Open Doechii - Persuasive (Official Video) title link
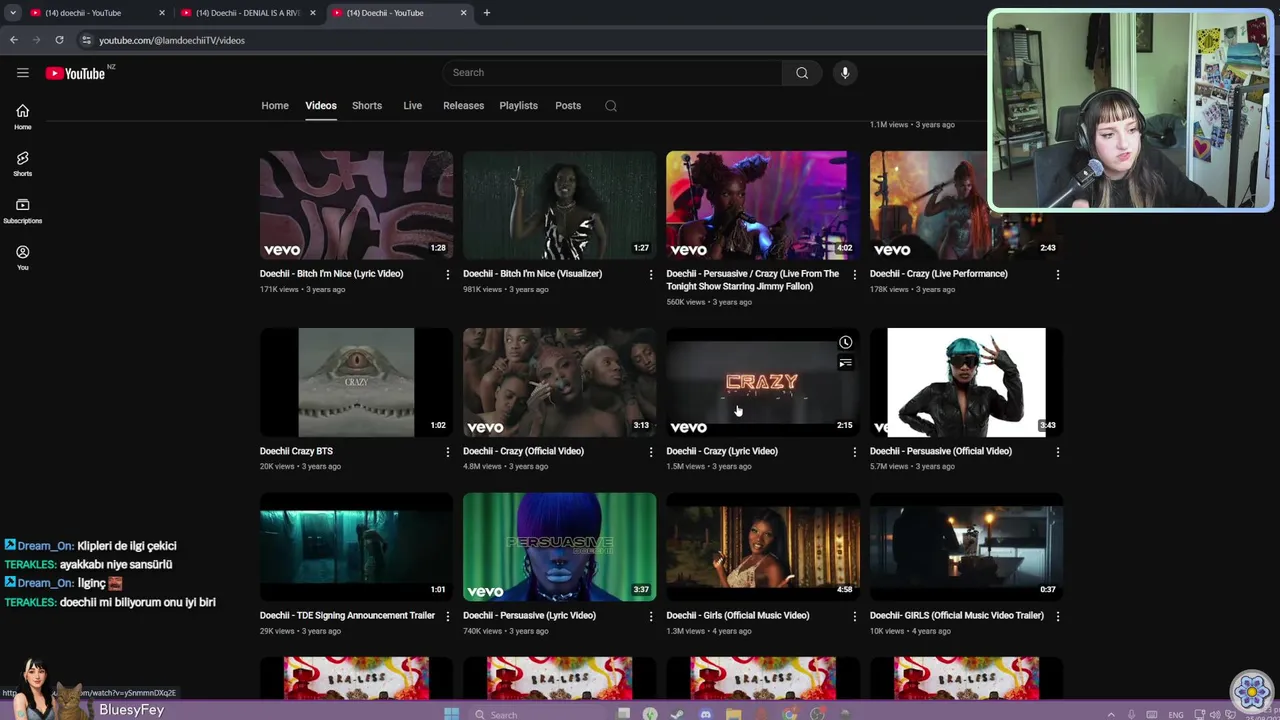 (941, 451)
